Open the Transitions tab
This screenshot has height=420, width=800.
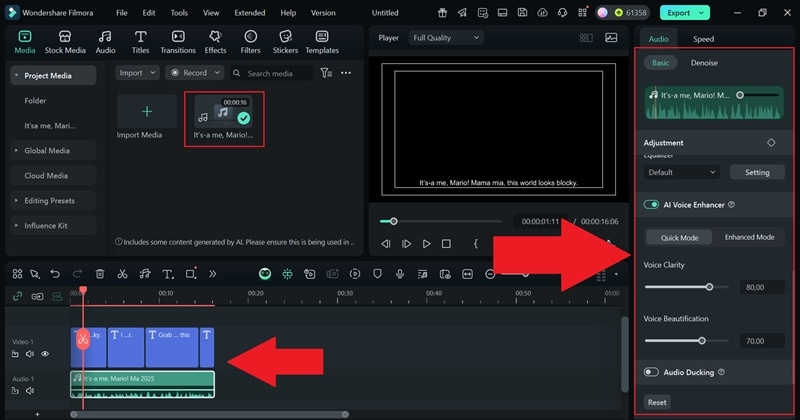[x=178, y=42]
